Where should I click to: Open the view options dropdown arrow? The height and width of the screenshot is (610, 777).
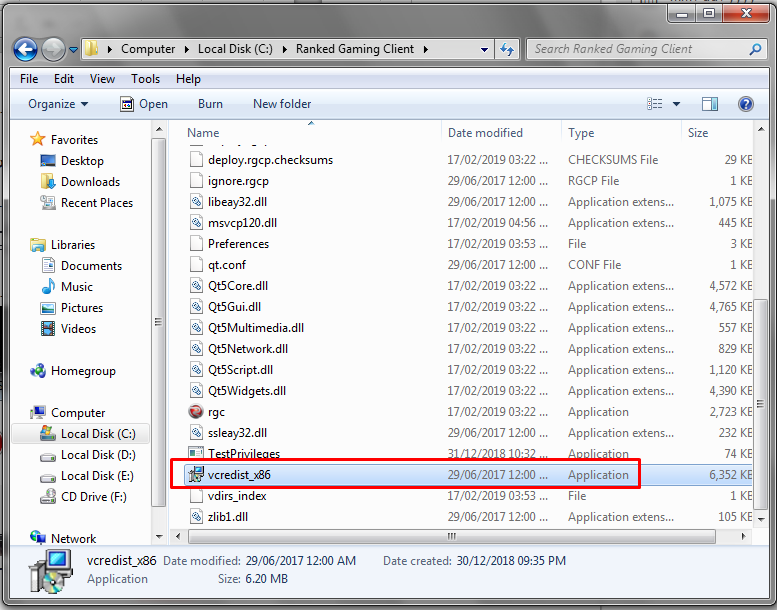pyautogui.click(x=676, y=104)
